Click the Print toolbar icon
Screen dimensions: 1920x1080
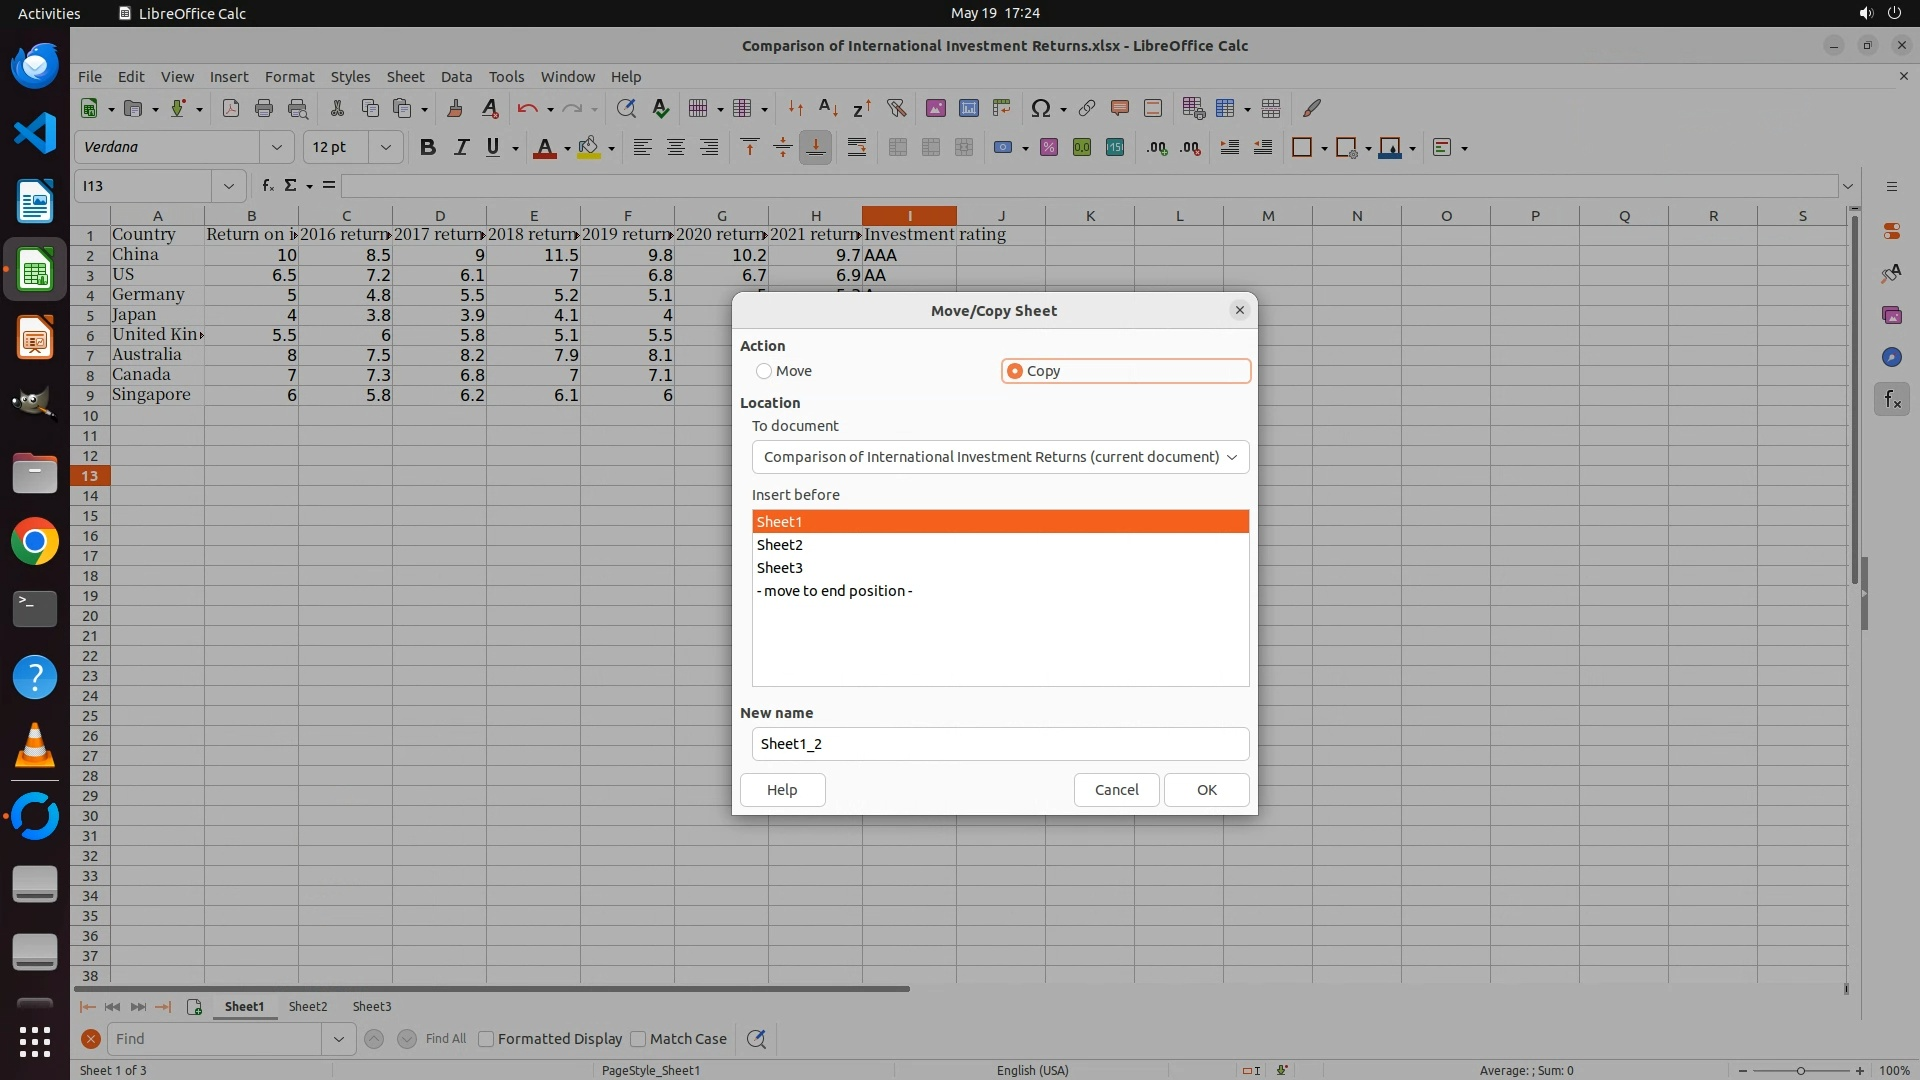coord(264,108)
